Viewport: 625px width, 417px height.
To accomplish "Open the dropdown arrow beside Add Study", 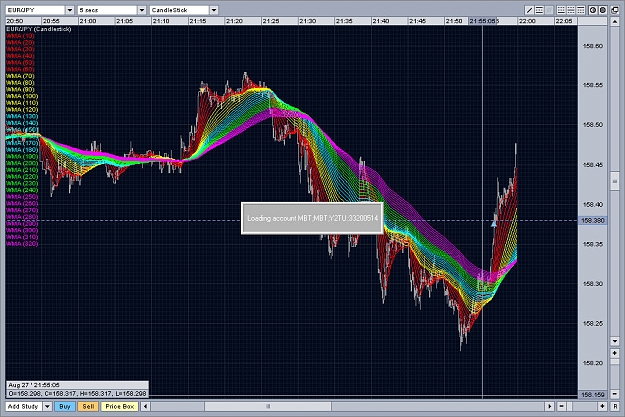I will 47,406.
